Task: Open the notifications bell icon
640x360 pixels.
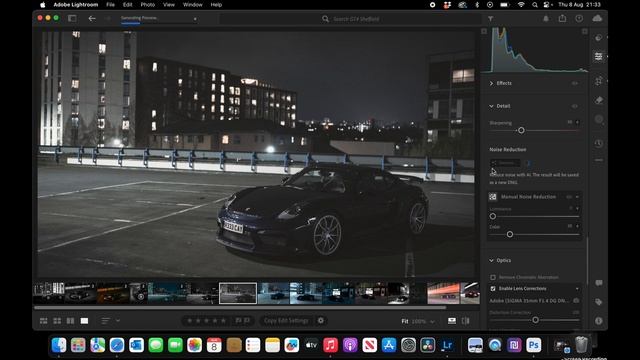Action: (x=546, y=18)
